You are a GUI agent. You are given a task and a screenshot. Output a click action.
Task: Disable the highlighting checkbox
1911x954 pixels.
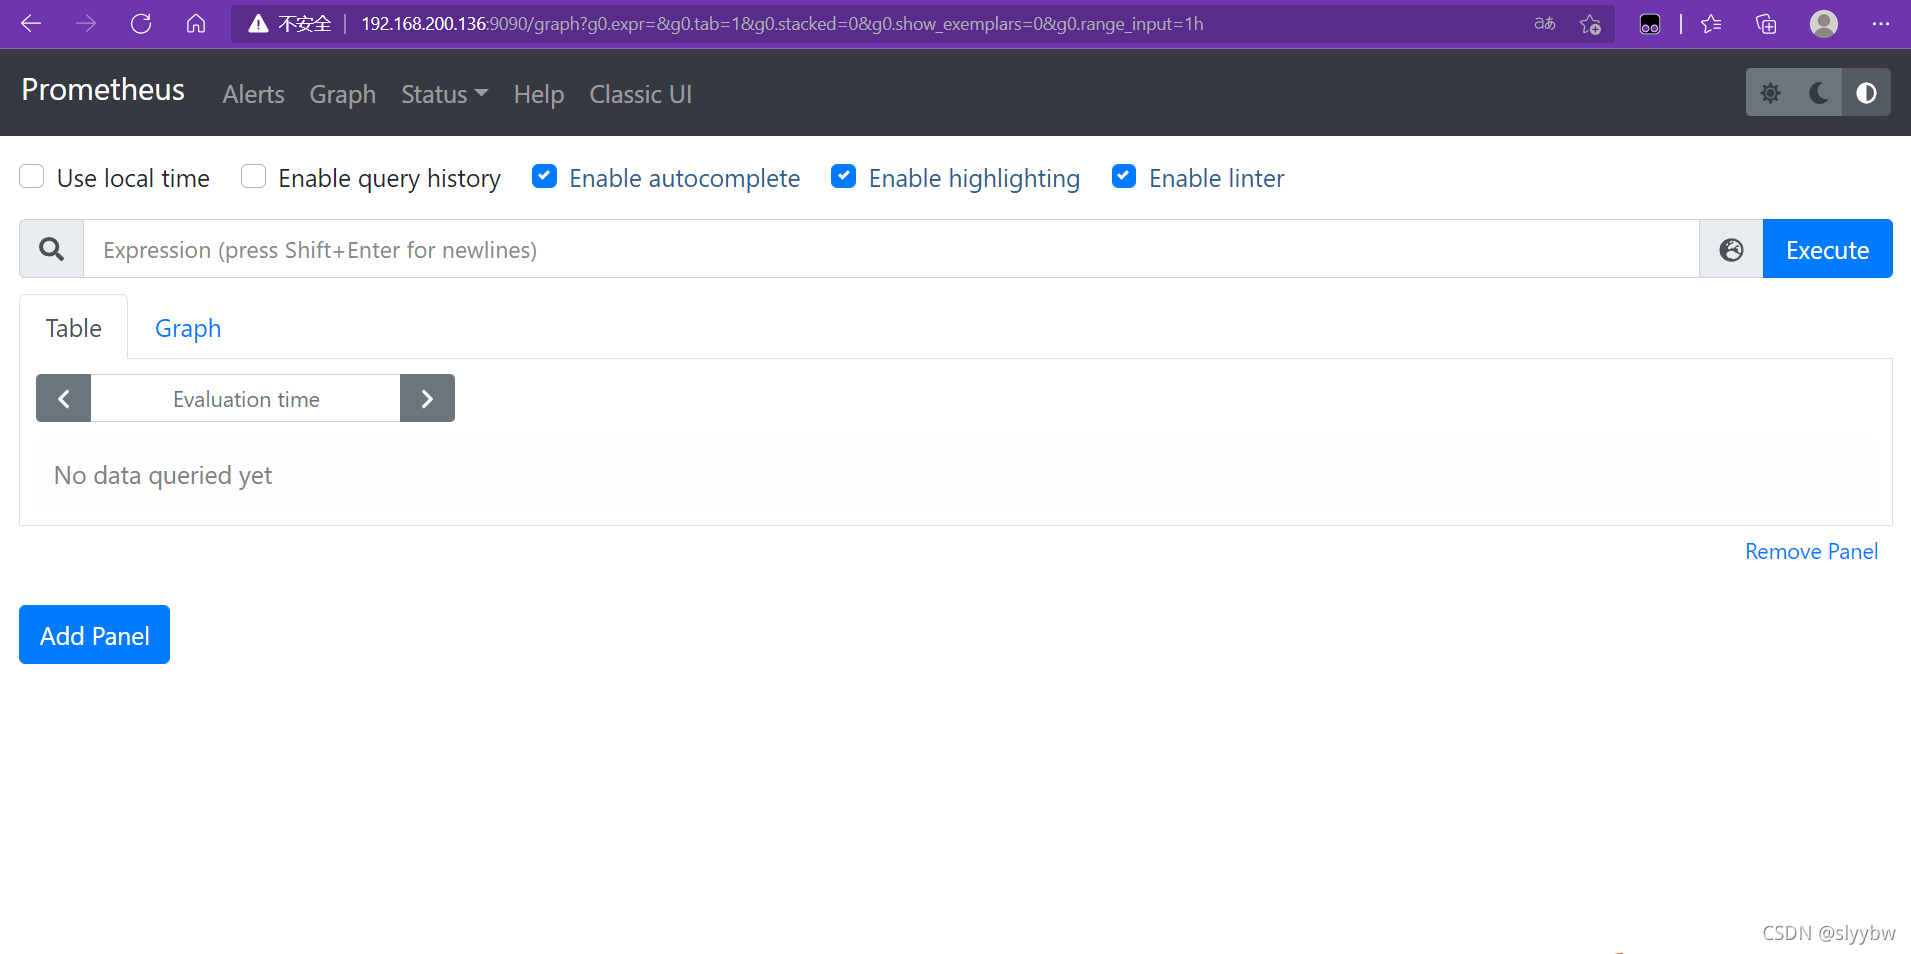[844, 177]
